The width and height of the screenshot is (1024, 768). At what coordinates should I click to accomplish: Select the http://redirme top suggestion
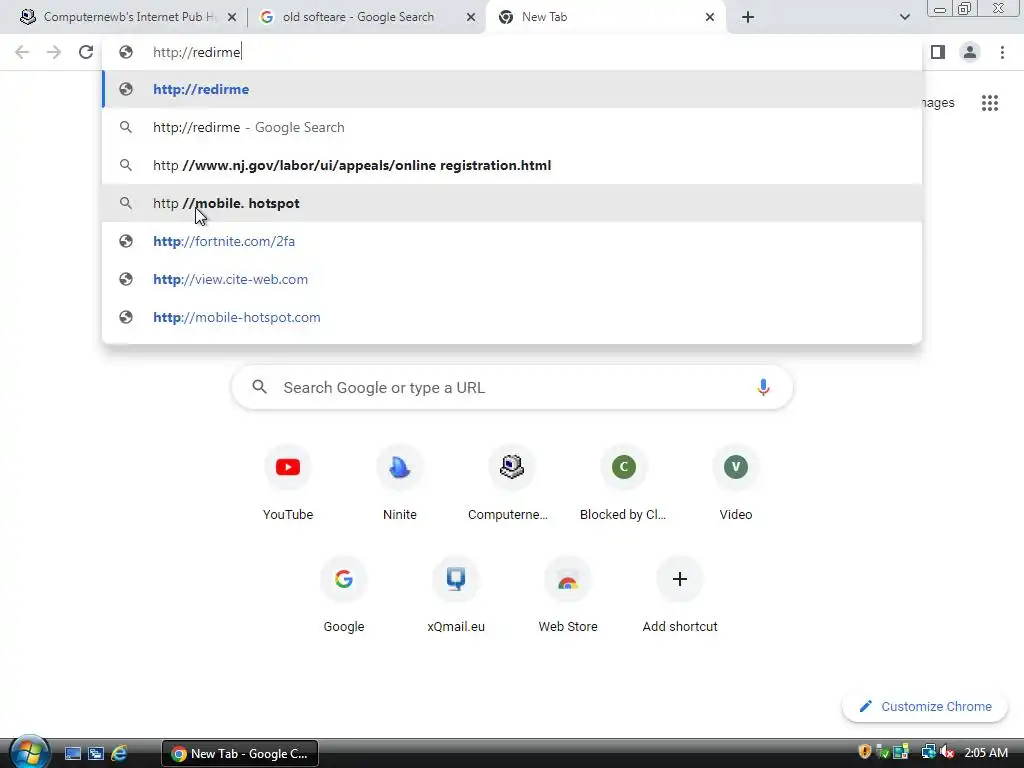[x=512, y=89]
